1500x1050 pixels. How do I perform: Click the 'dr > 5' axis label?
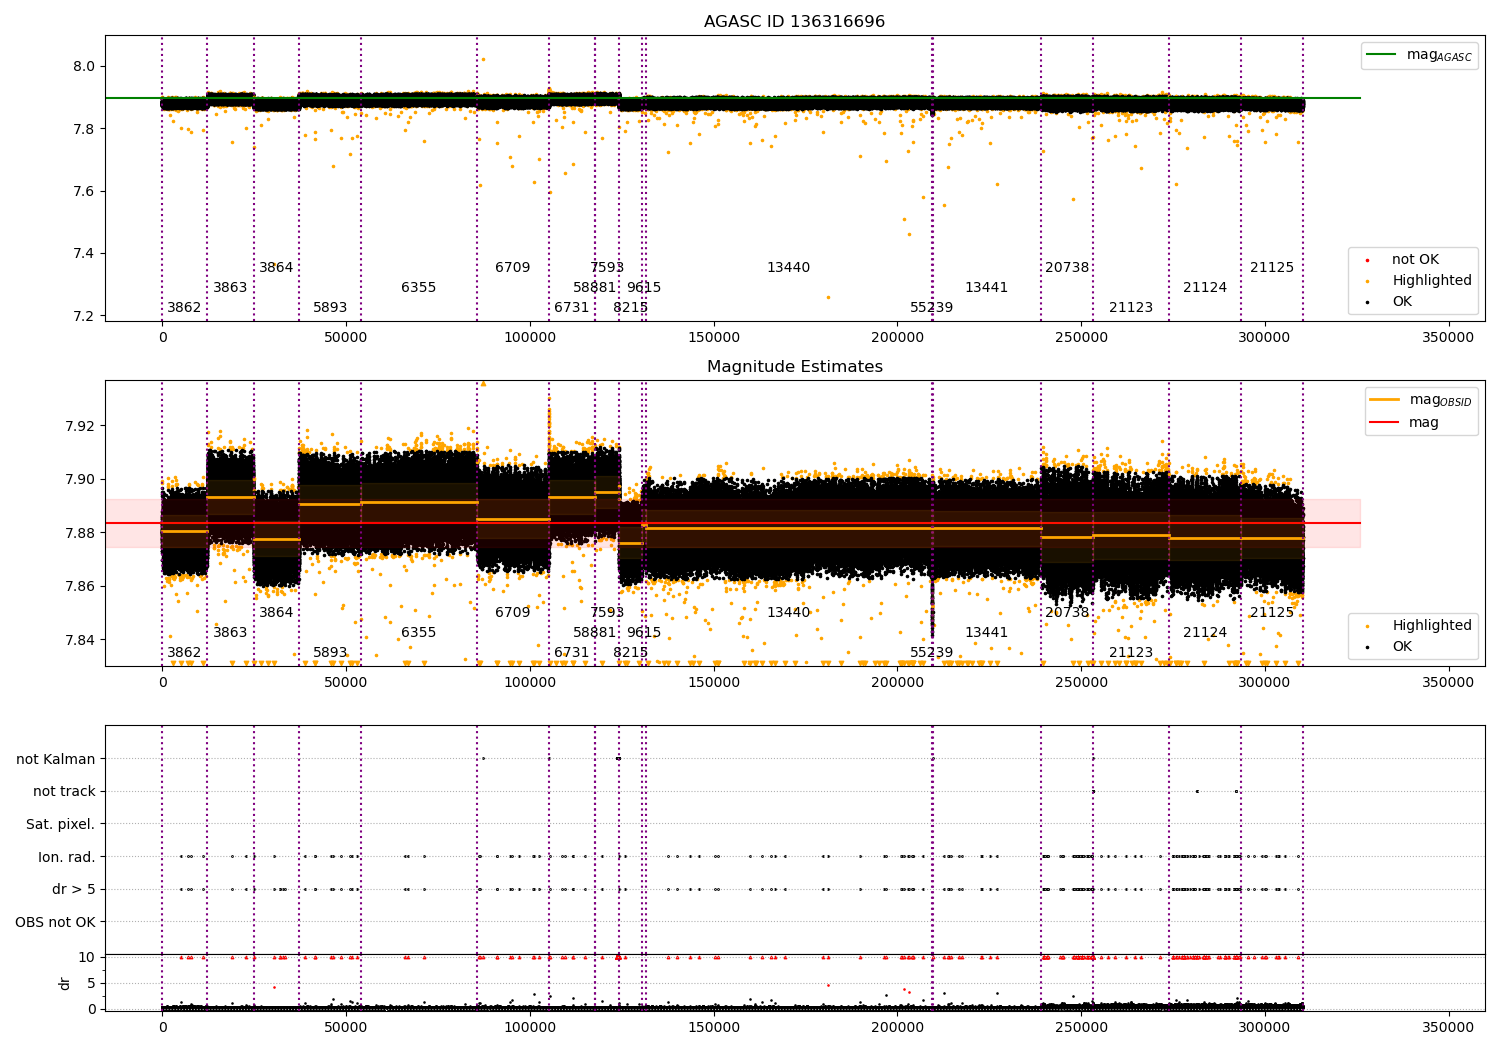click(74, 889)
